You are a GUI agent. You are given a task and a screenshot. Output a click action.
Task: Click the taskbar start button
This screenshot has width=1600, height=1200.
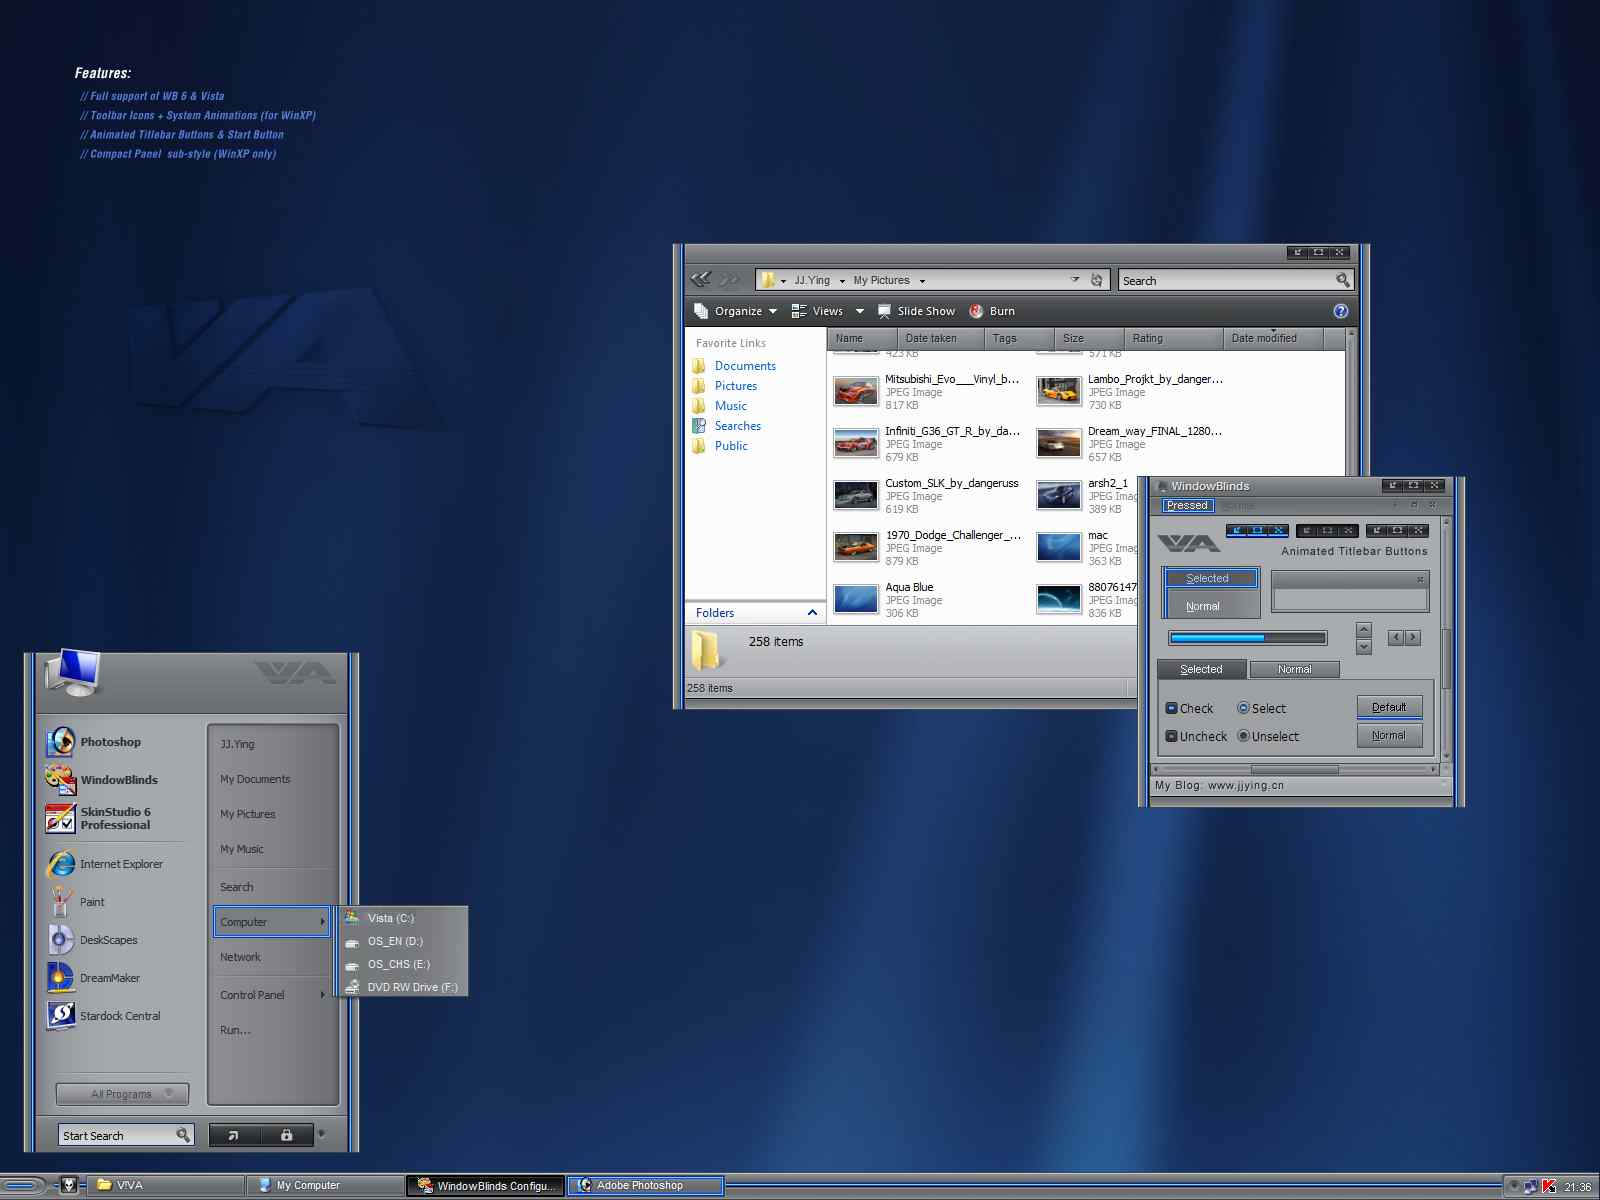click(x=22, y=1186)
